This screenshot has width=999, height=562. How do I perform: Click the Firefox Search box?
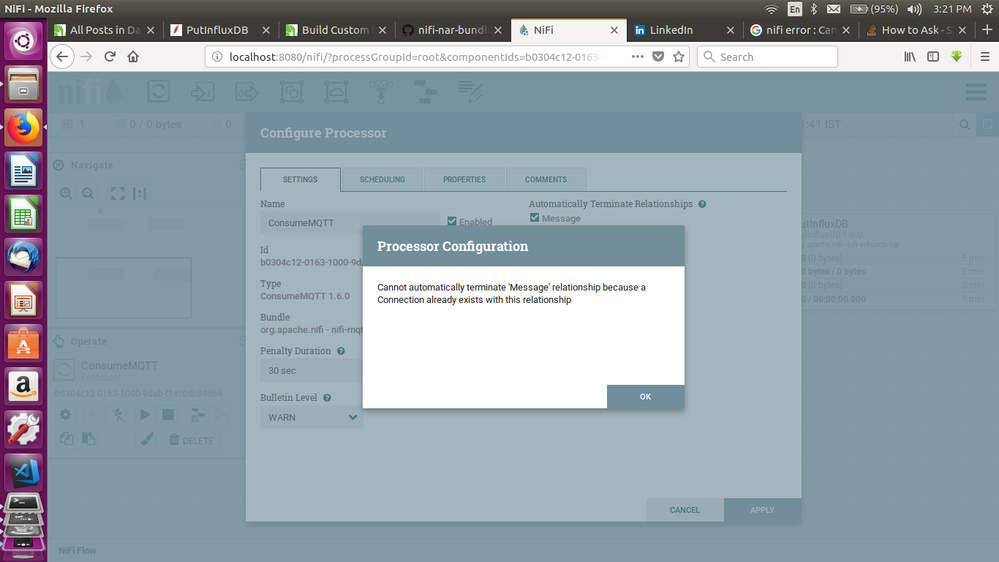click(x=767, y=57)
